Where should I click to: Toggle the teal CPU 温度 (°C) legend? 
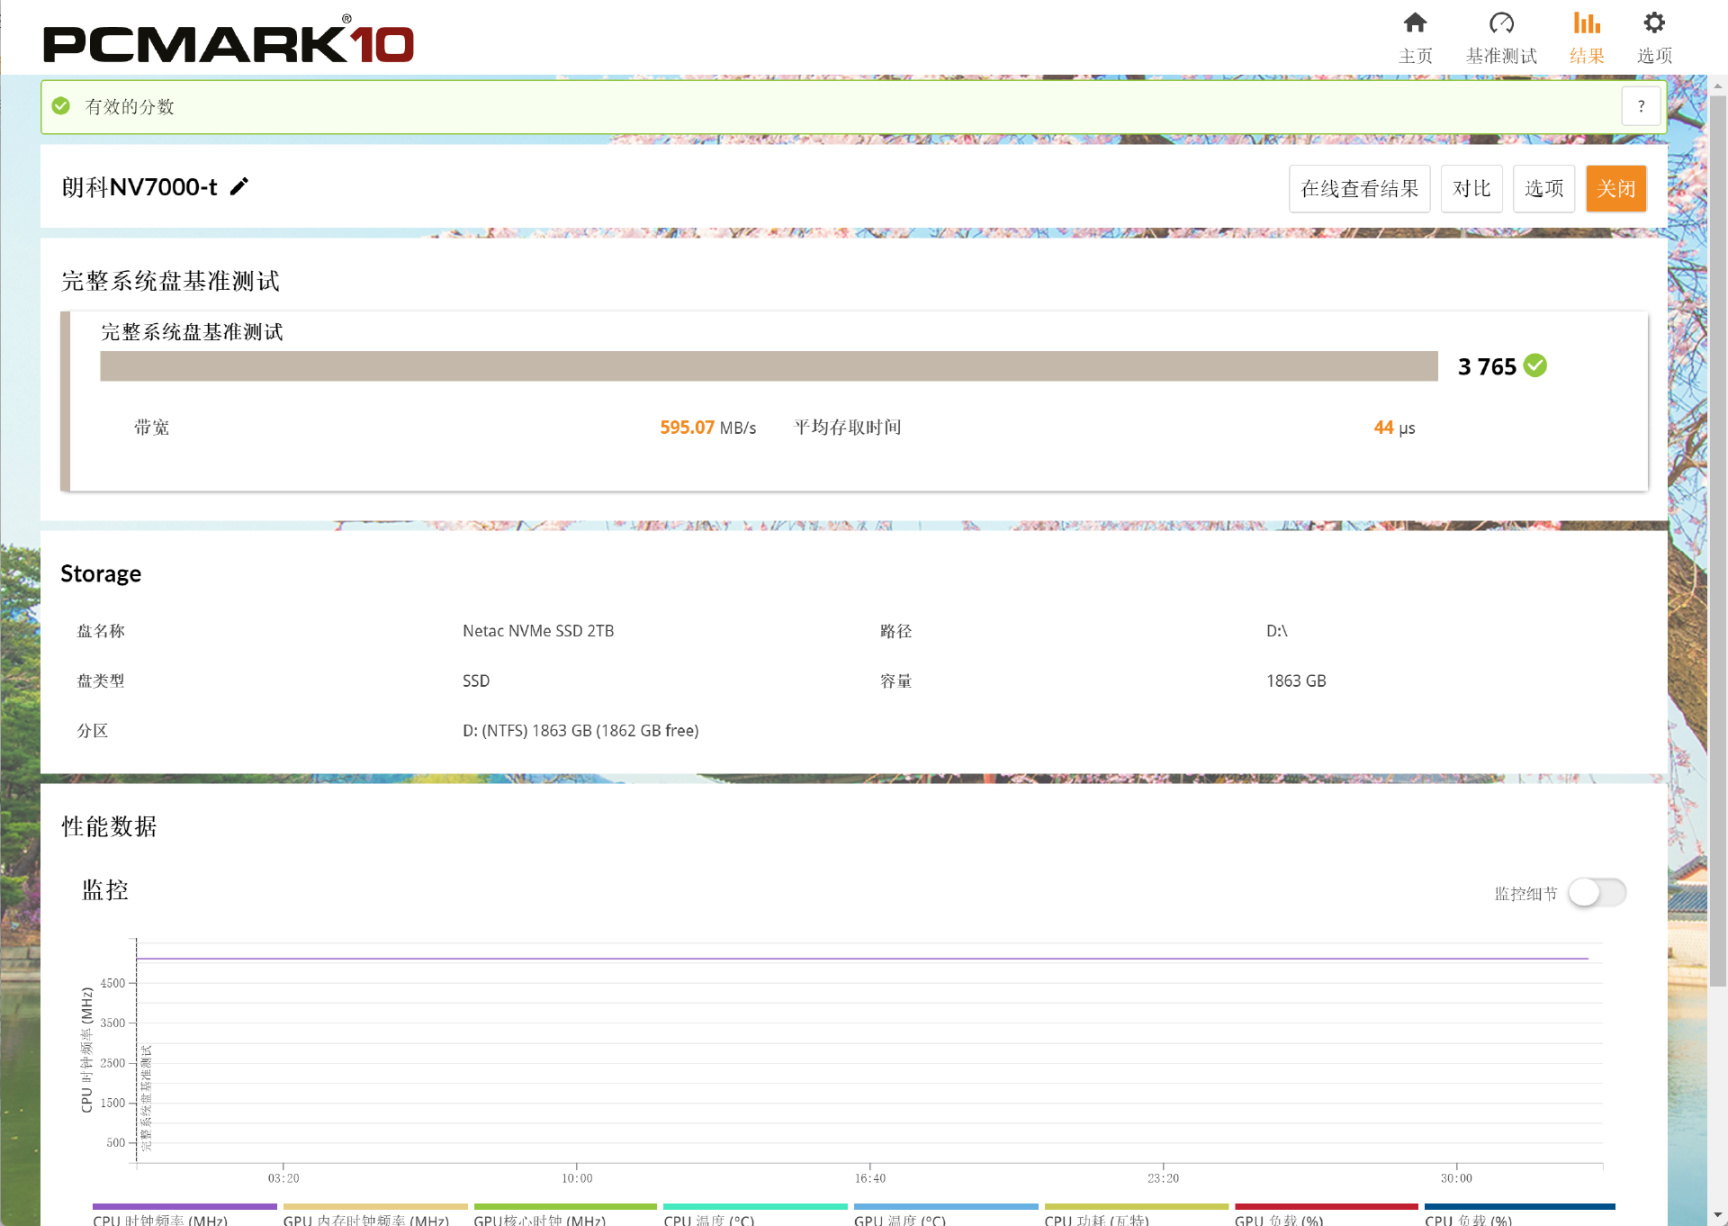tap(755, 1214)
